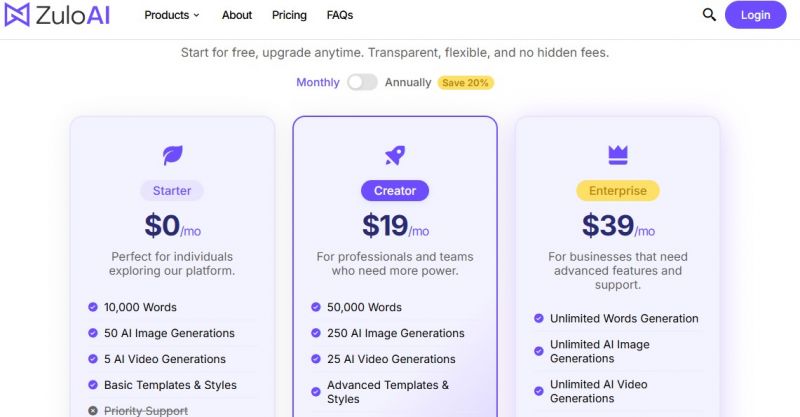
Task: Click the 'Advanced Templates & Styles' text
Action: 388,392
